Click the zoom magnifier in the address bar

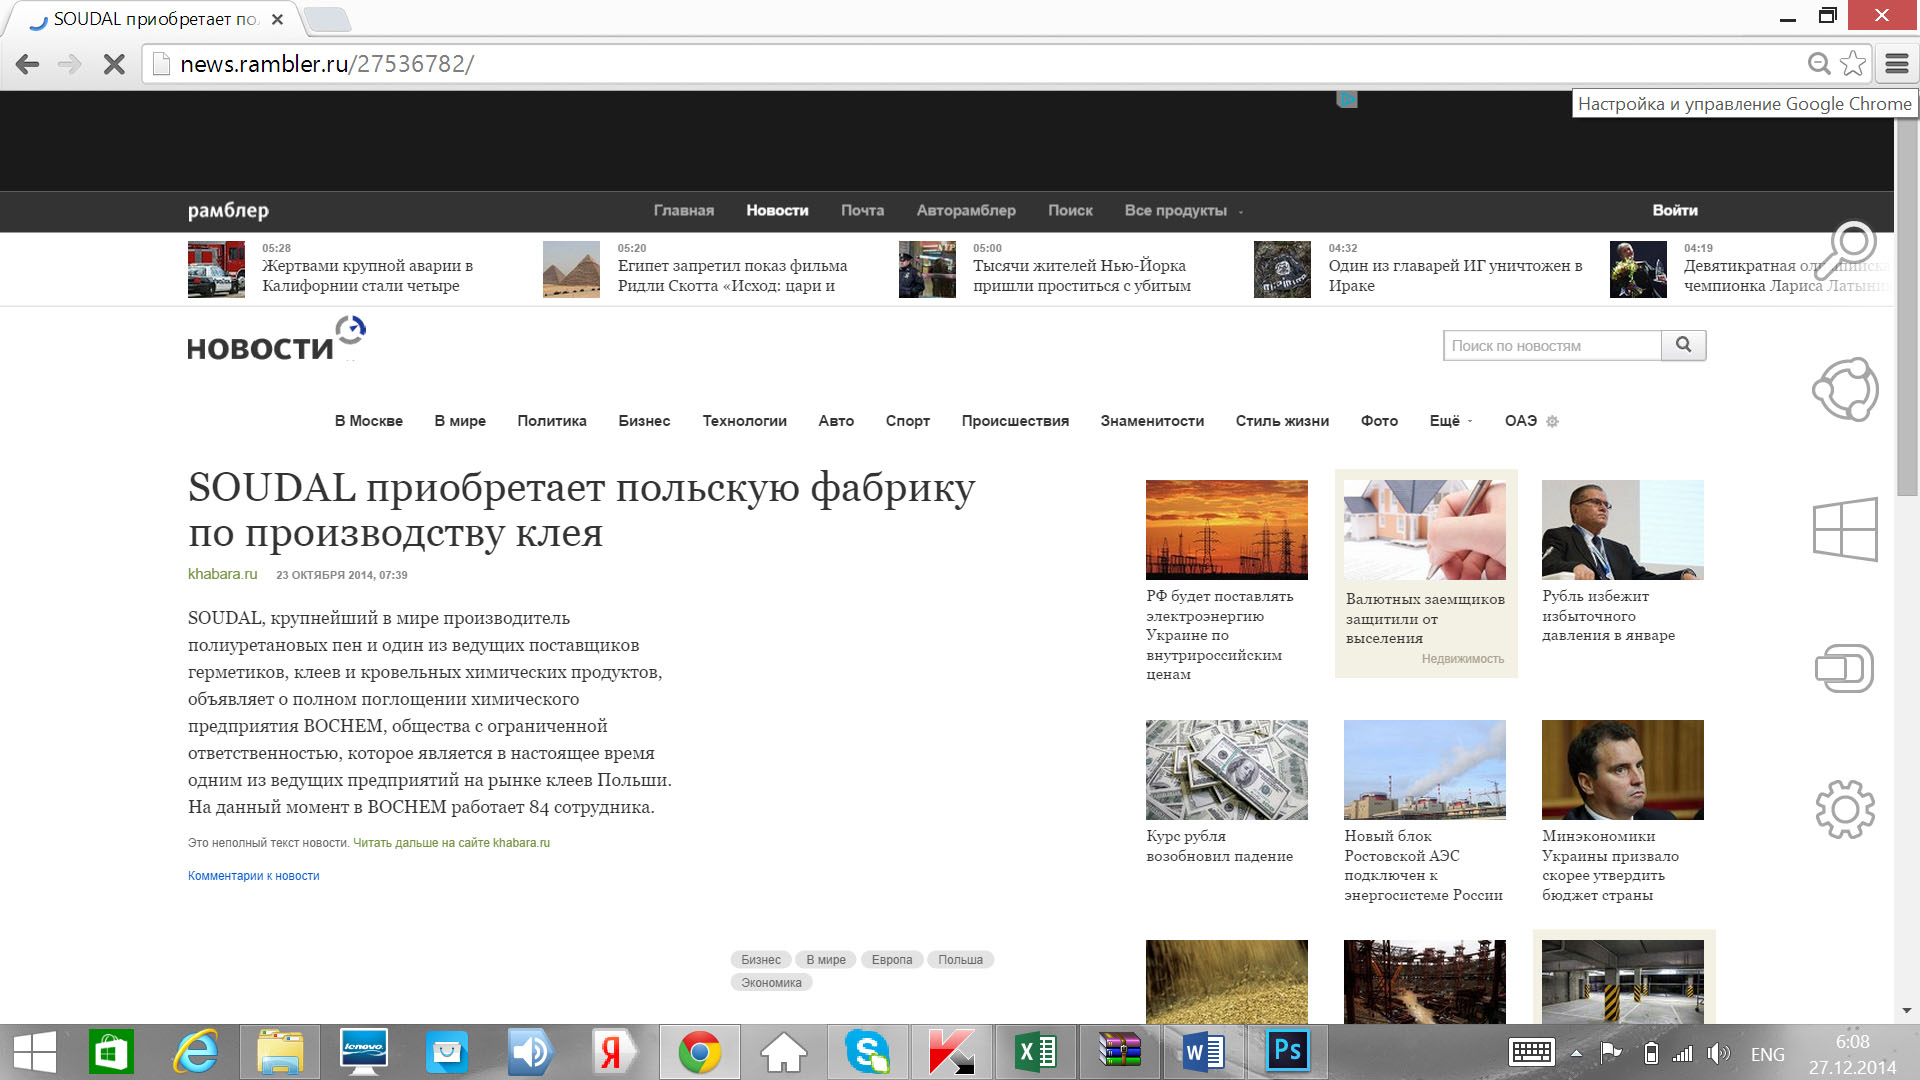[x=1819, y=64]
